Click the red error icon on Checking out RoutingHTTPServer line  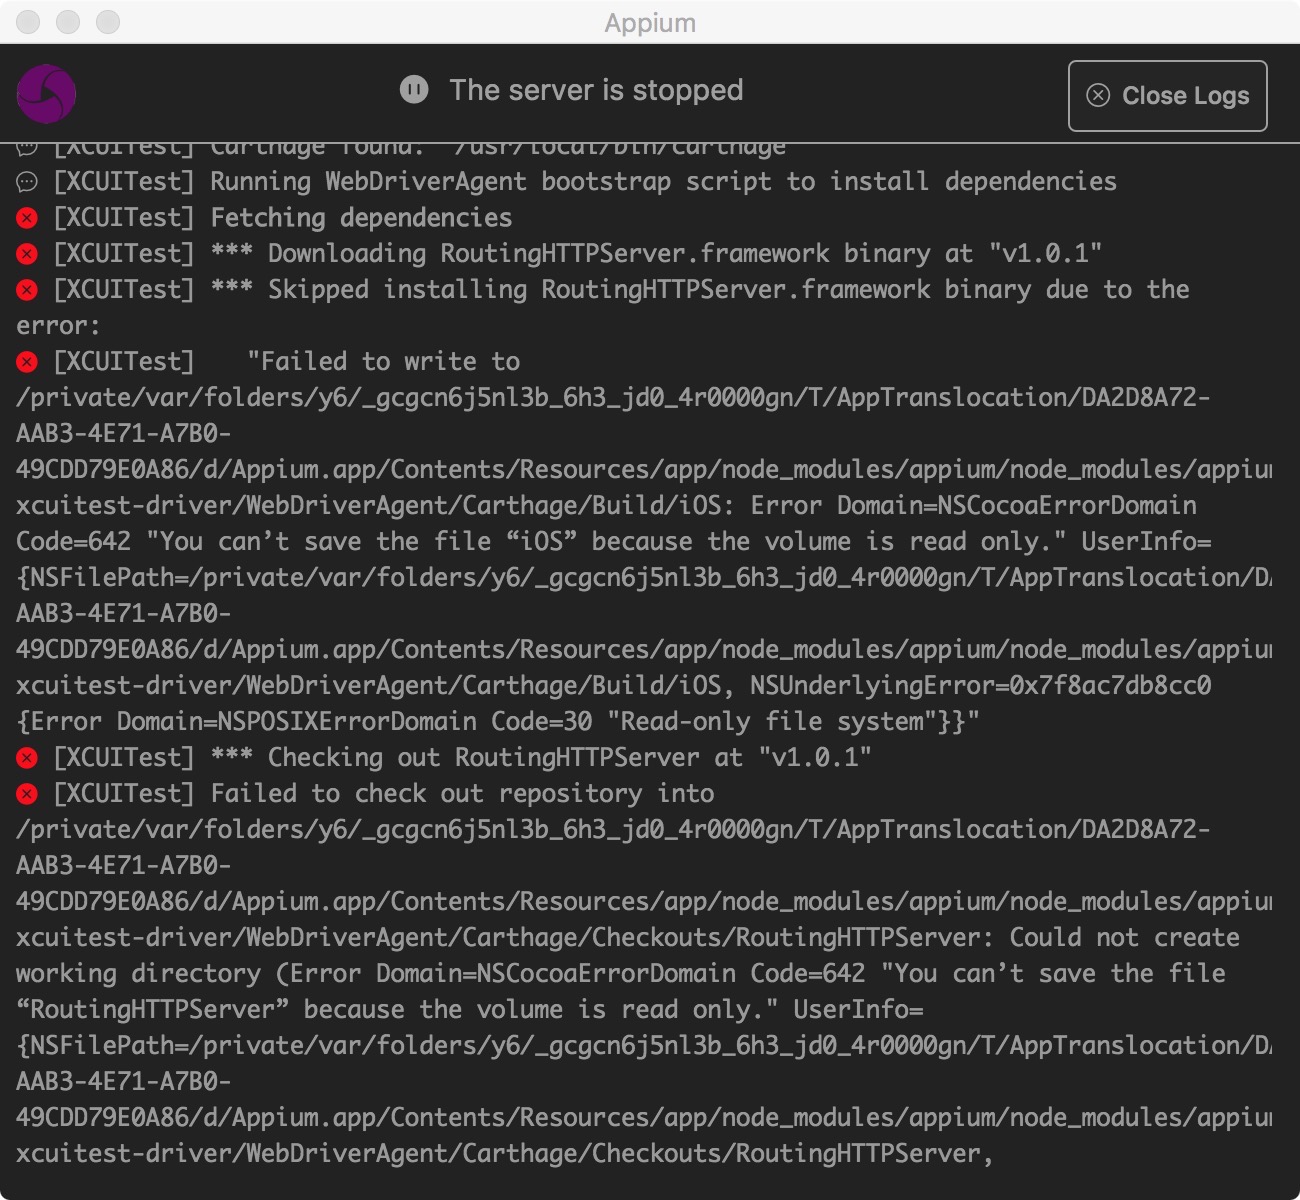tap(27, 758)
